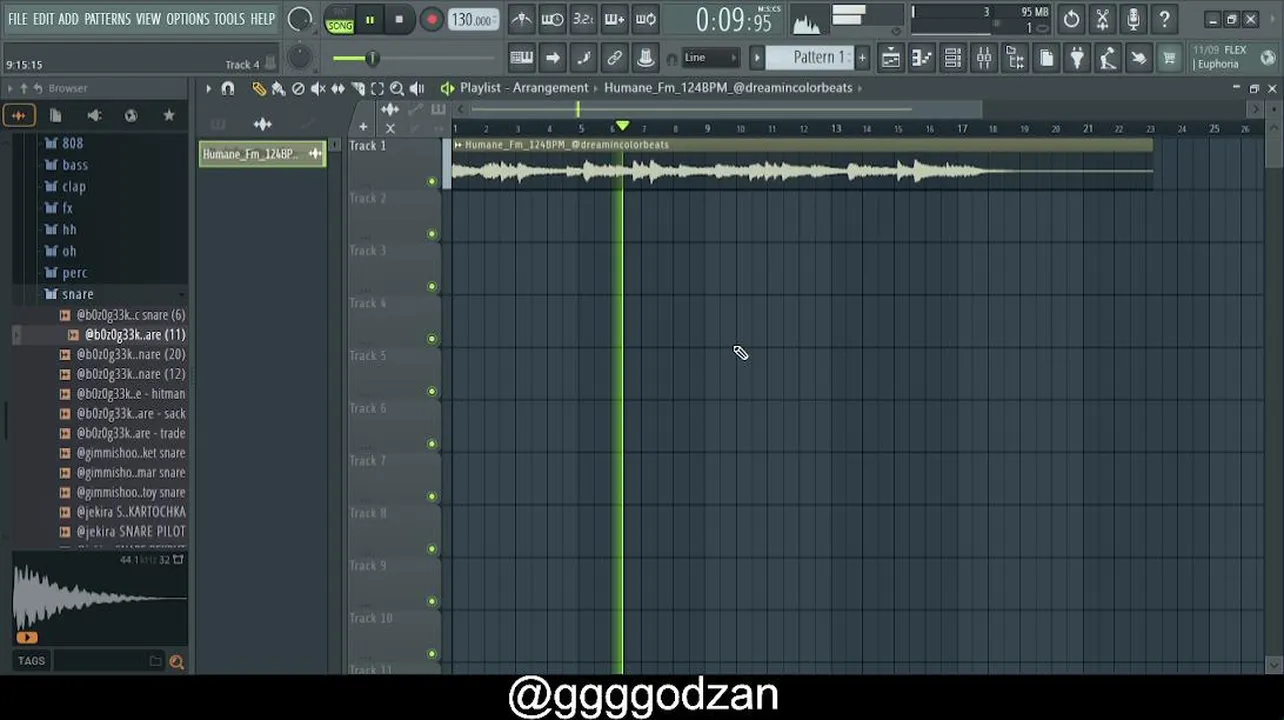This screenshot has width=1284, height=720.
Task: Toggle SONG/PAT playback mode
Action: 340,20
